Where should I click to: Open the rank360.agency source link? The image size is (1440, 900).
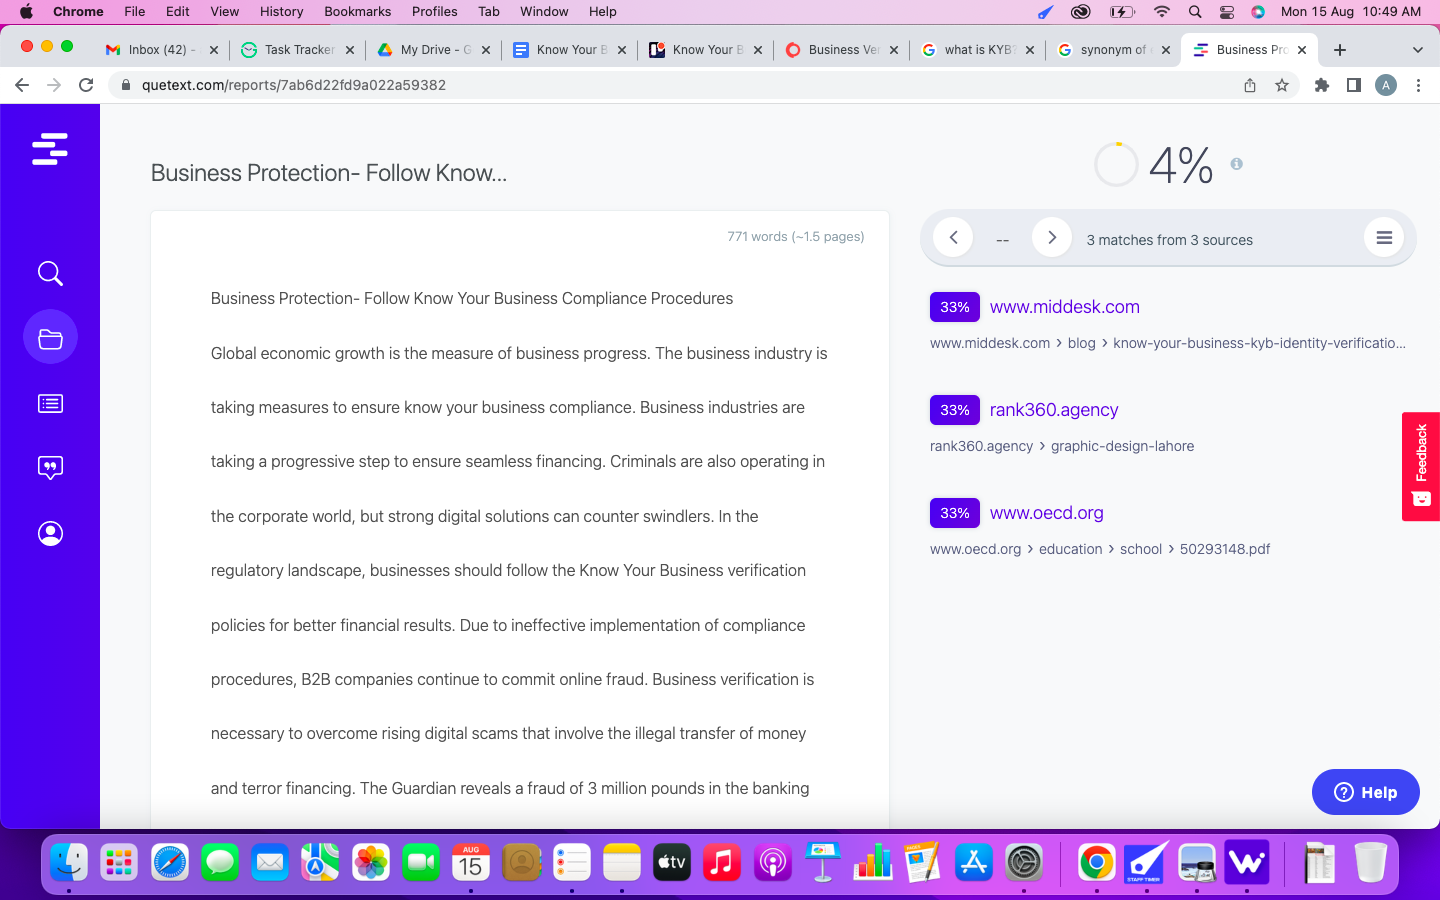(x=1054, y=410)
